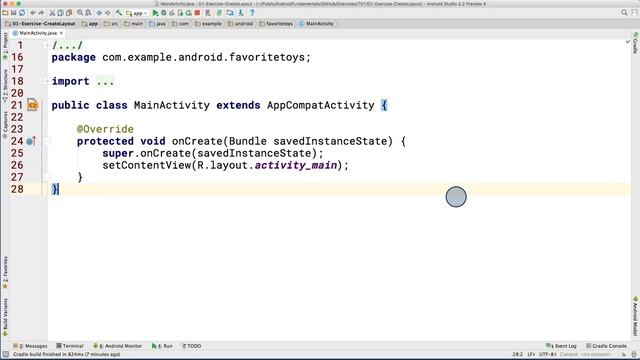Screen dimensions: 640x360
Task: Make the project with the hammer icon
Action: 119,13
